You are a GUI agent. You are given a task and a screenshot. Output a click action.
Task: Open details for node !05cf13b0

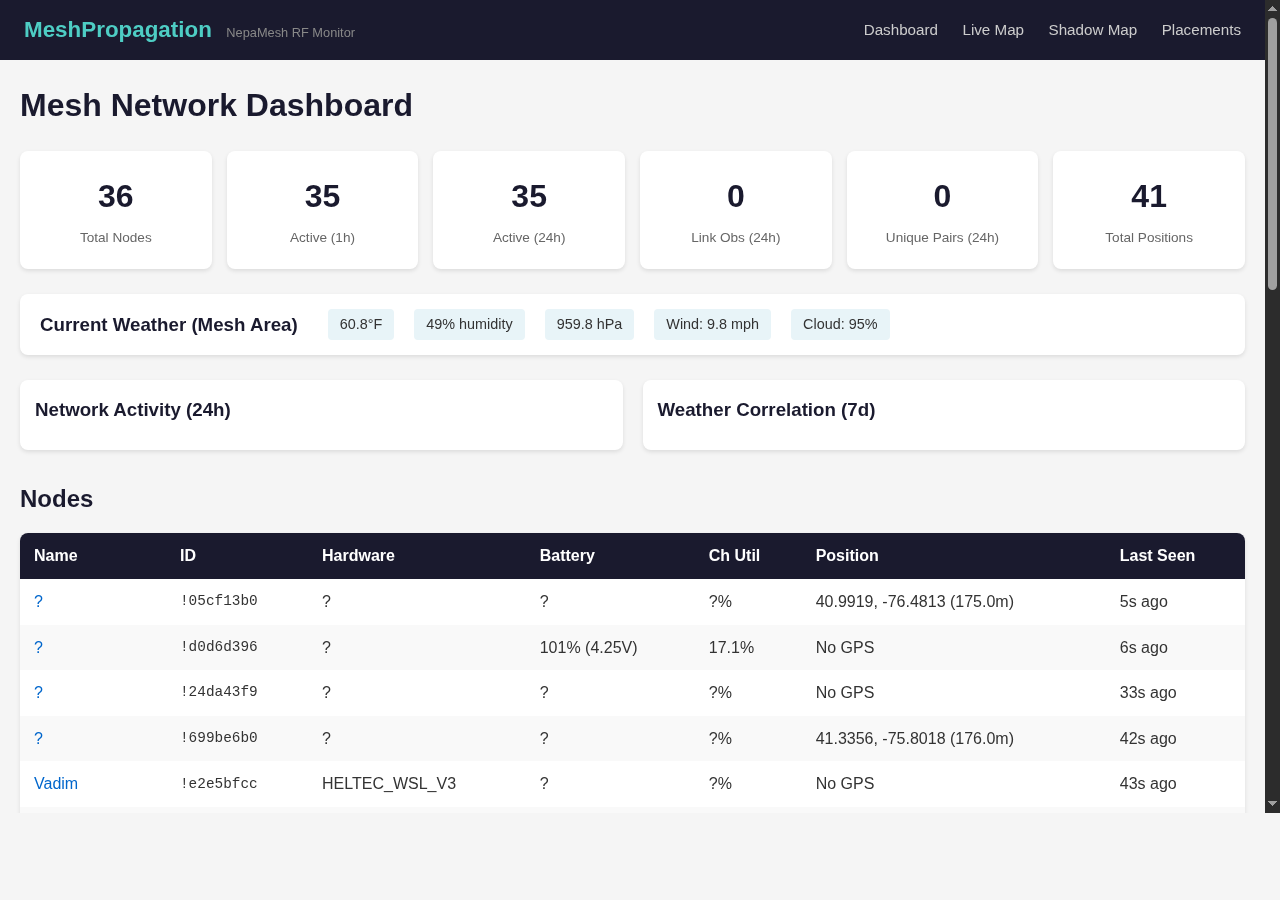pos(38,601)
